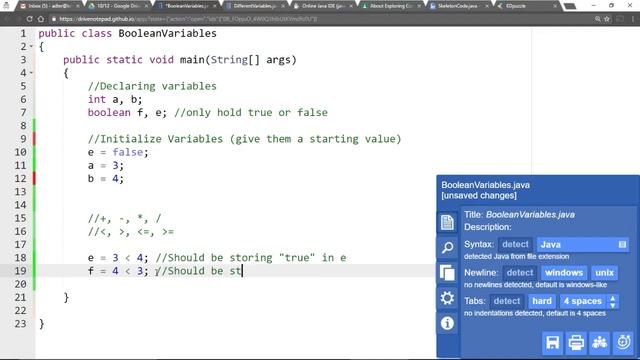The height and width of the screenshot is (360, 640).
Task: Collapse code fold at line 2
Action: [31, 47]
